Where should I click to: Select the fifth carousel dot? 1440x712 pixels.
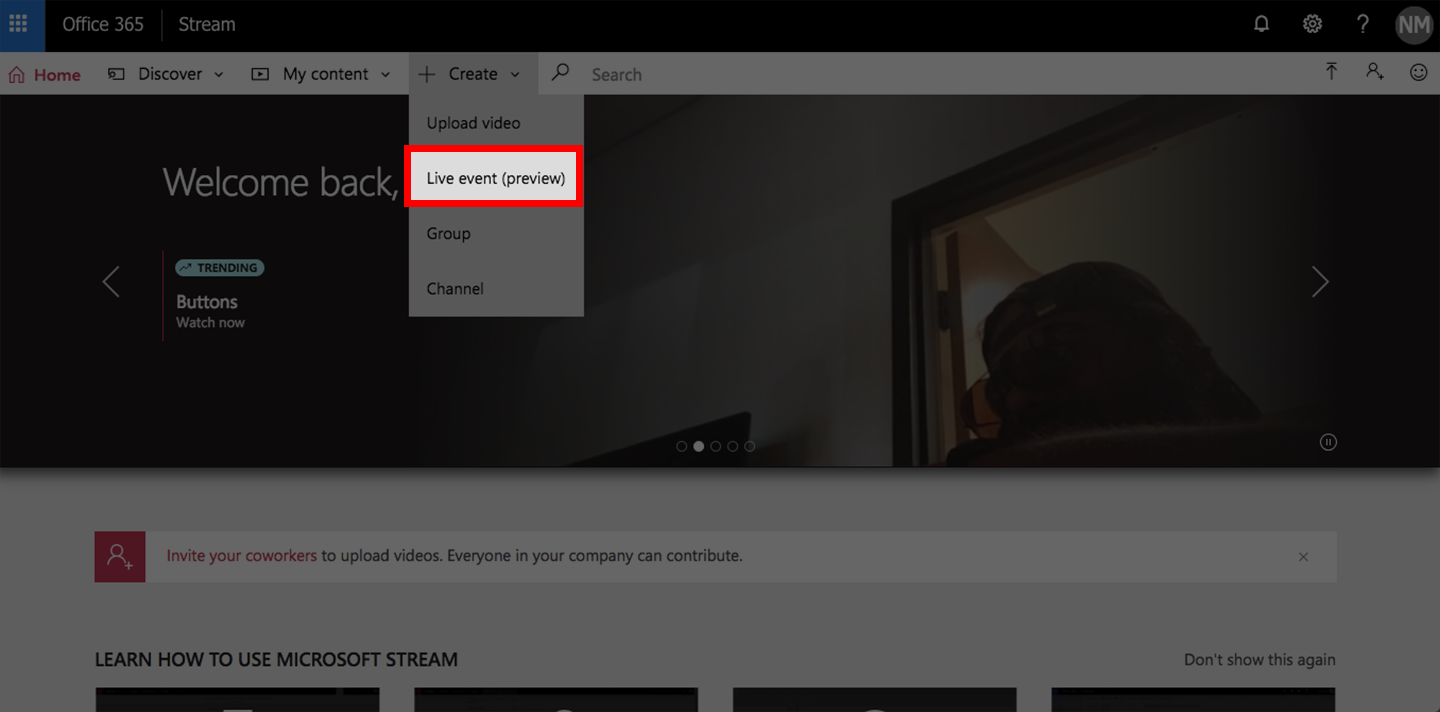pyautogui.click(x=750, y=446)
